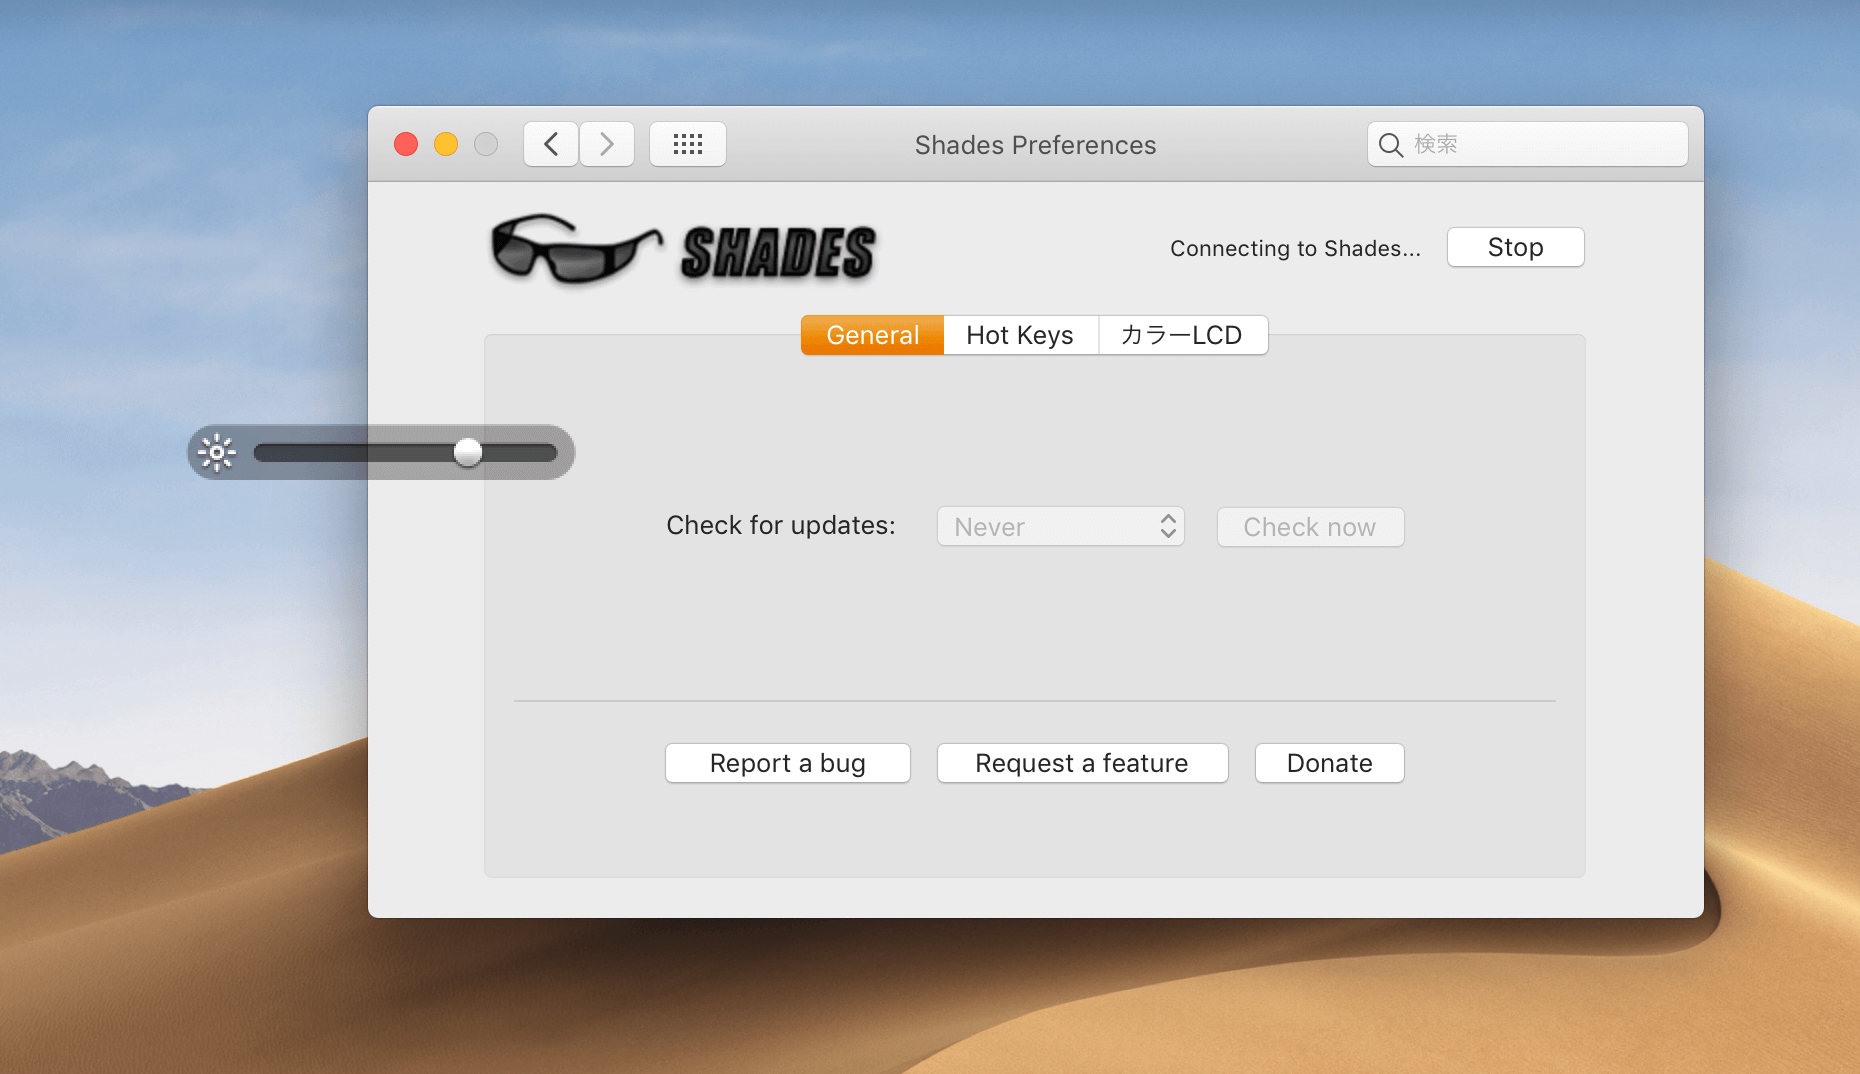
Task: Click the Check for updates: label
Action: pos(781,526)
